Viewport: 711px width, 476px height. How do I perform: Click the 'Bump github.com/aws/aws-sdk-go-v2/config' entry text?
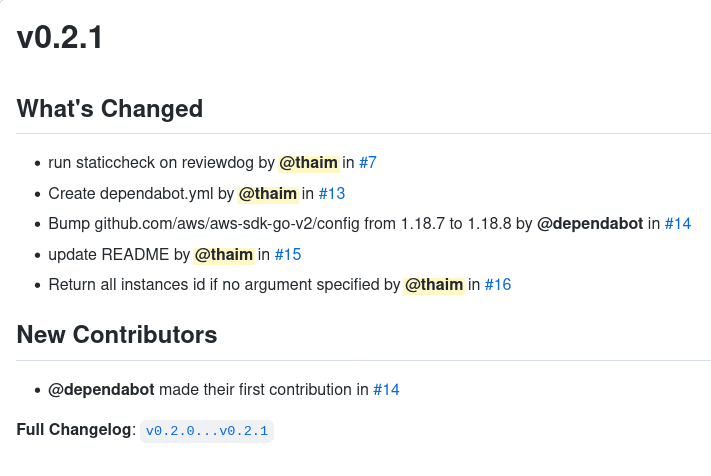click(x=204, y=223)
